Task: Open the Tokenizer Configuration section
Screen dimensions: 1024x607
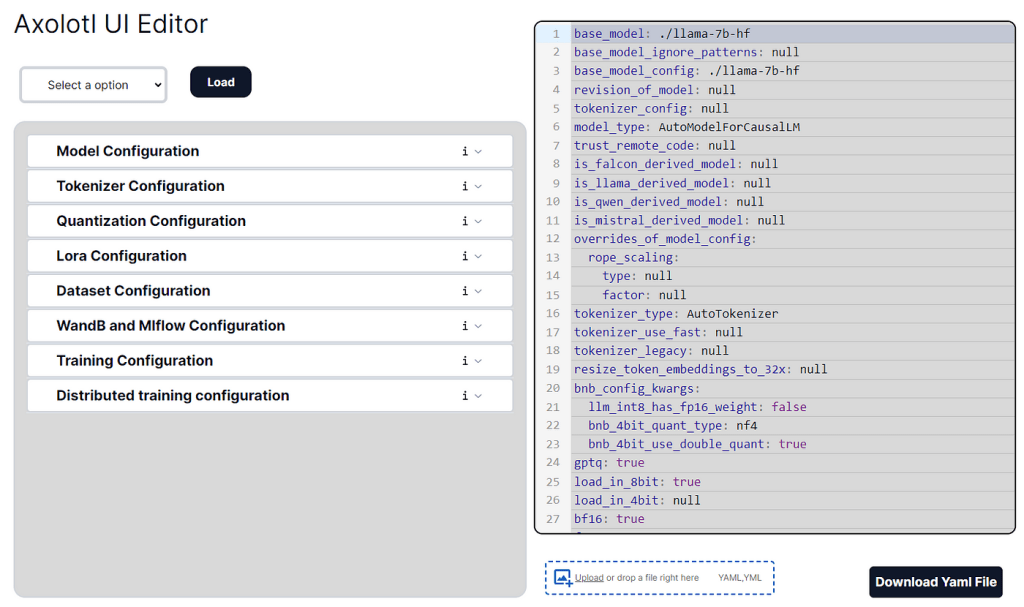Action: pyautogui.click(x=140, y=186)
